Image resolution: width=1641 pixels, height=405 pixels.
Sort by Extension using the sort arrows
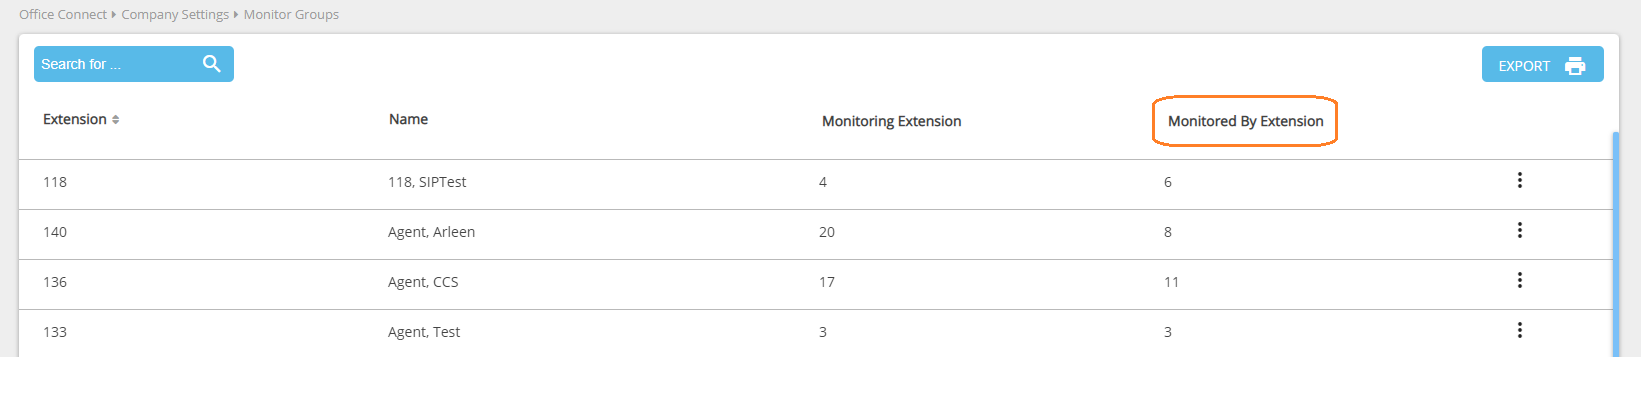[x=116, y=120]
